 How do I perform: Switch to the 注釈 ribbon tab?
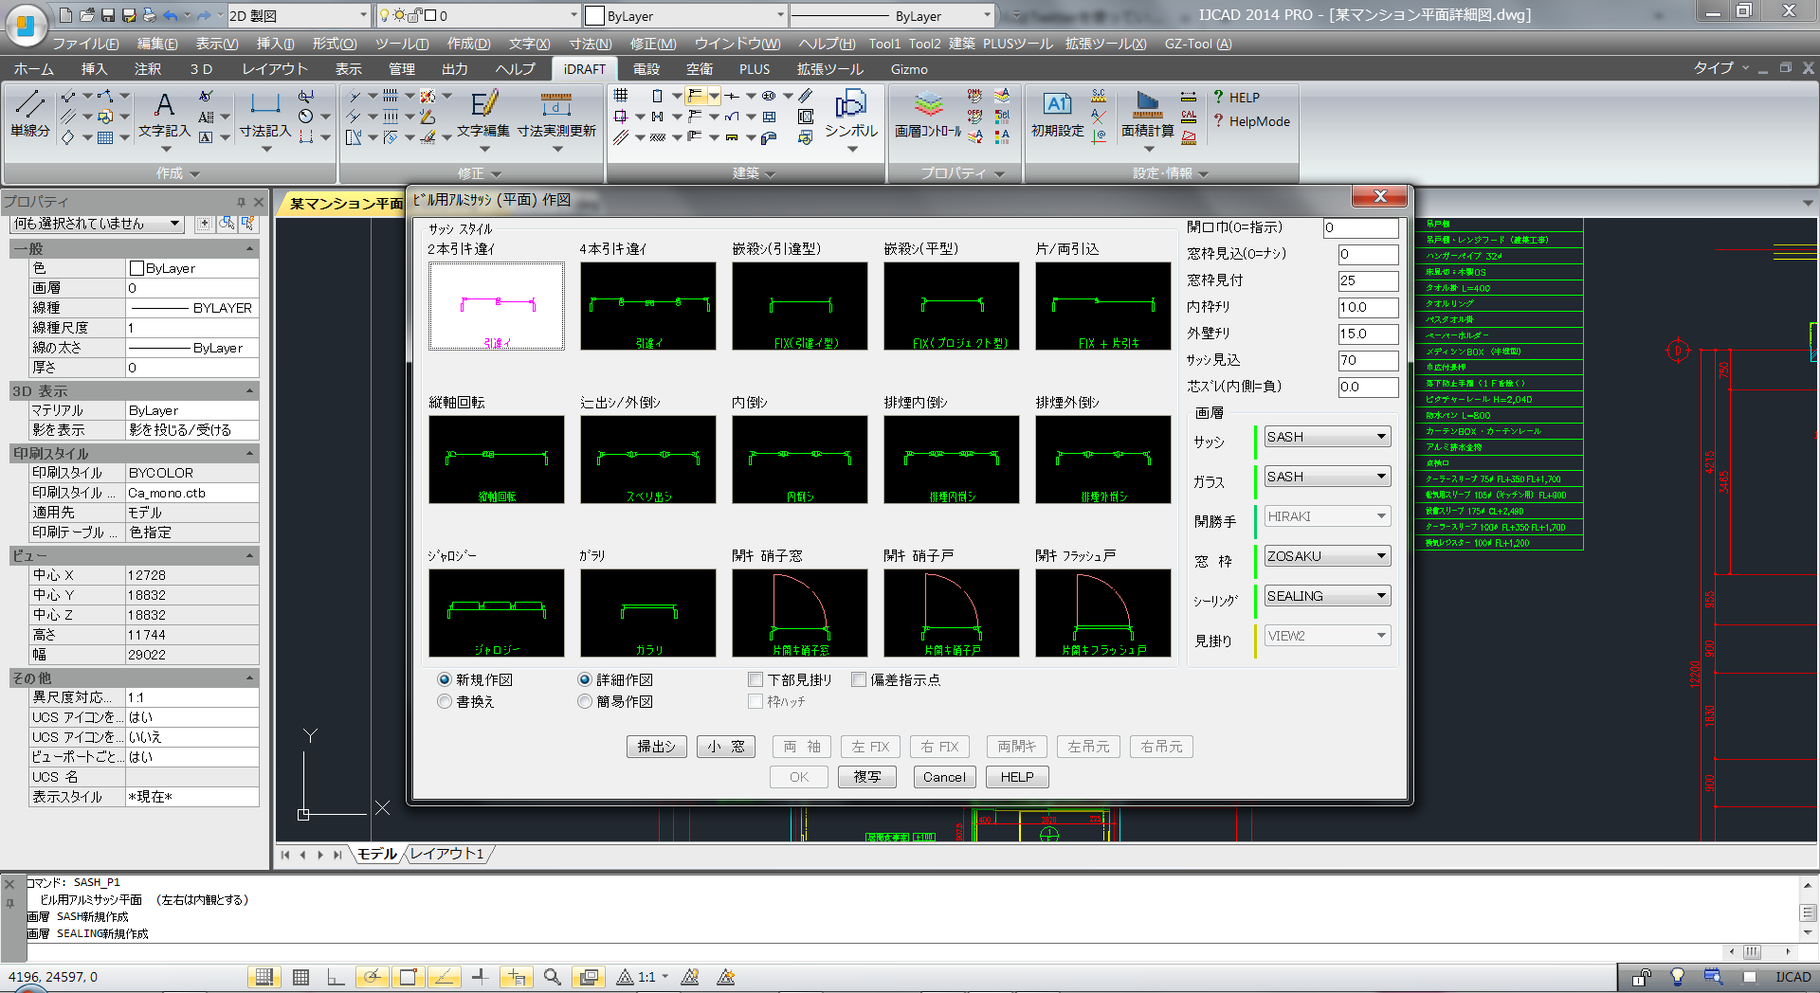coord(148,69)
